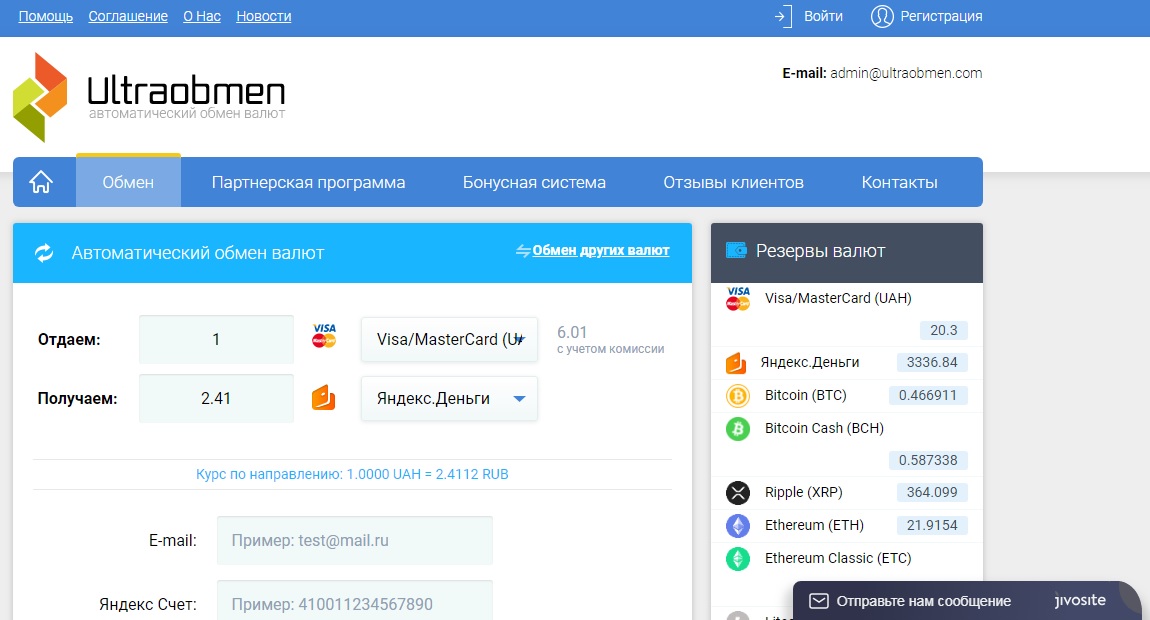Click the 20.3 reserve value
Screen dimensions: 1150x620
[944, 330]
